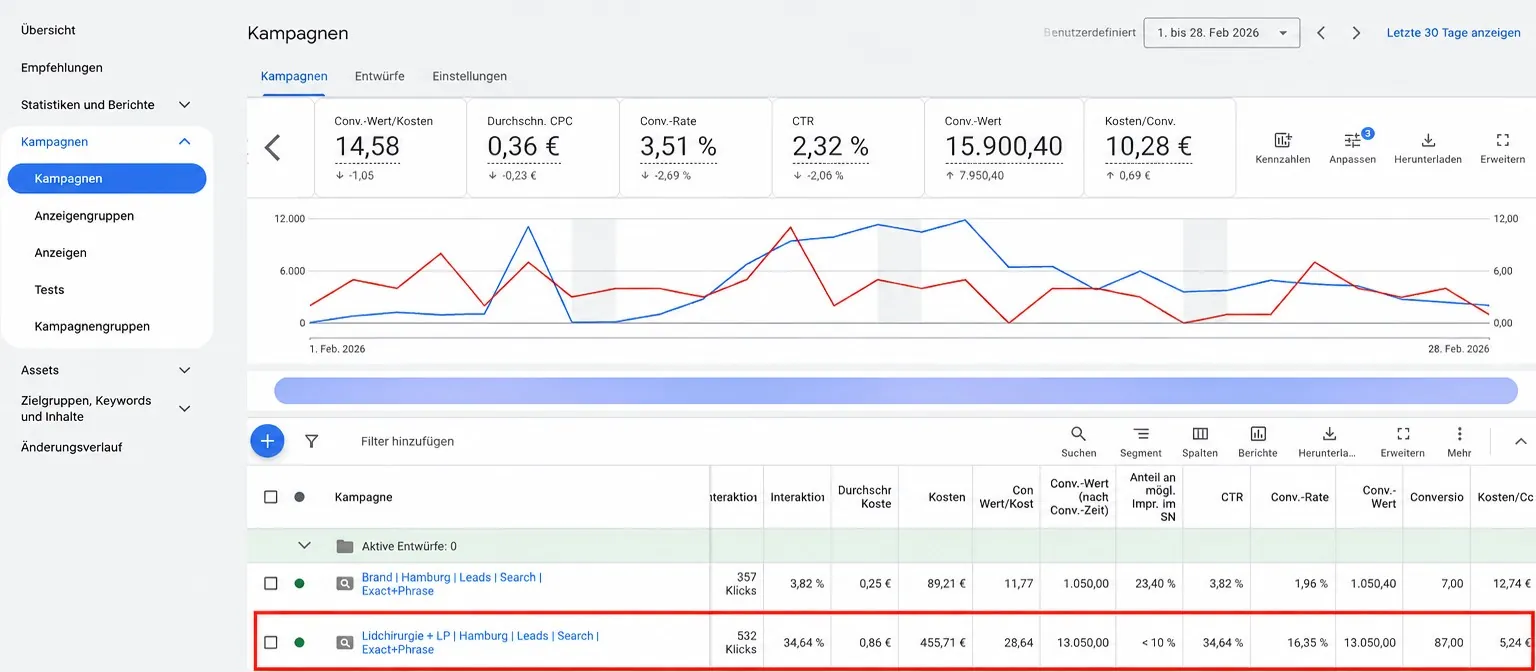This screenshot has width=1536, height=672.
Task: Open Kampagnengruppen in the sidebar
Action: pos(92,327)
